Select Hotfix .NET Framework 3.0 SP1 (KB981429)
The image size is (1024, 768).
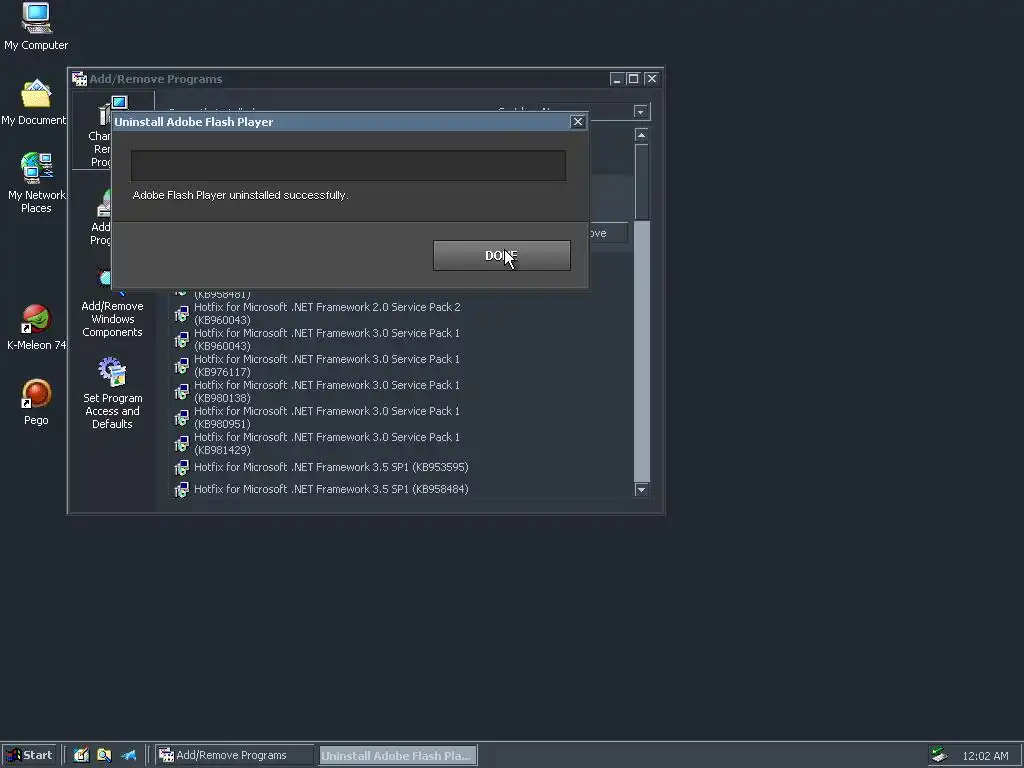click(327, 444)
